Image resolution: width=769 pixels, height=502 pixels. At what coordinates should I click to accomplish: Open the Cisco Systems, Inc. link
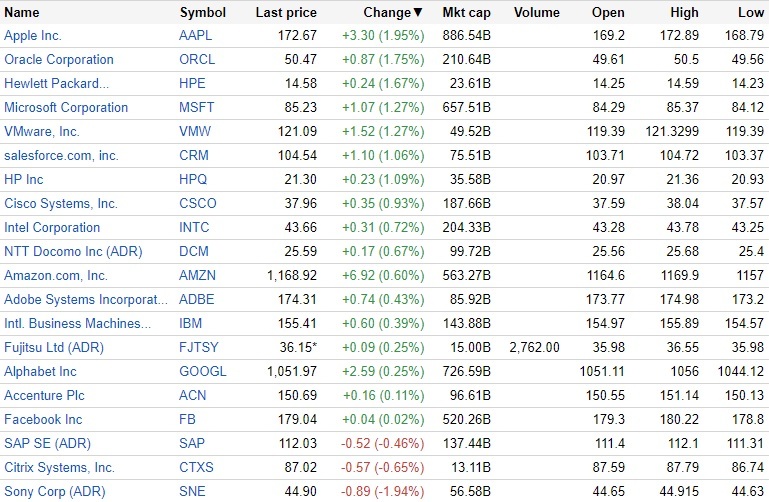click(61, 203)
